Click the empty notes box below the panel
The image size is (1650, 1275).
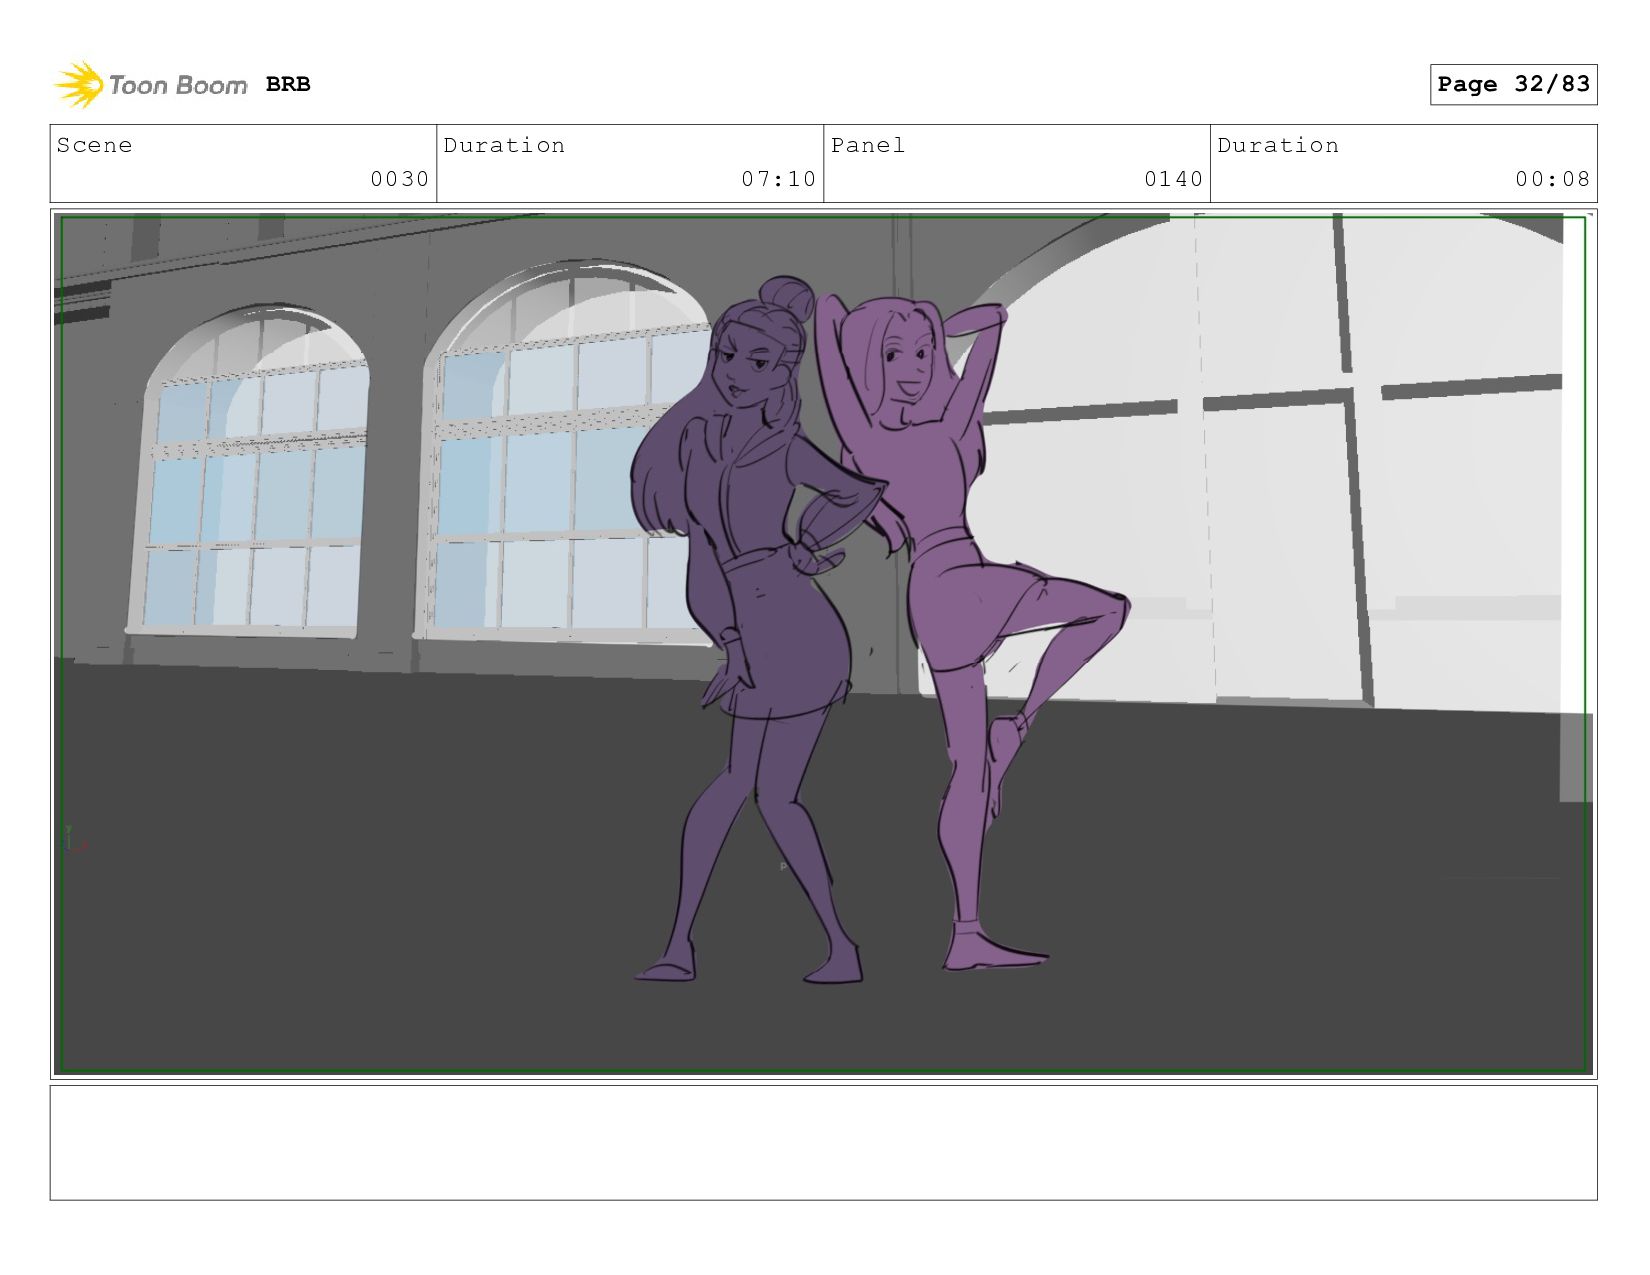tap(823, 1143)
